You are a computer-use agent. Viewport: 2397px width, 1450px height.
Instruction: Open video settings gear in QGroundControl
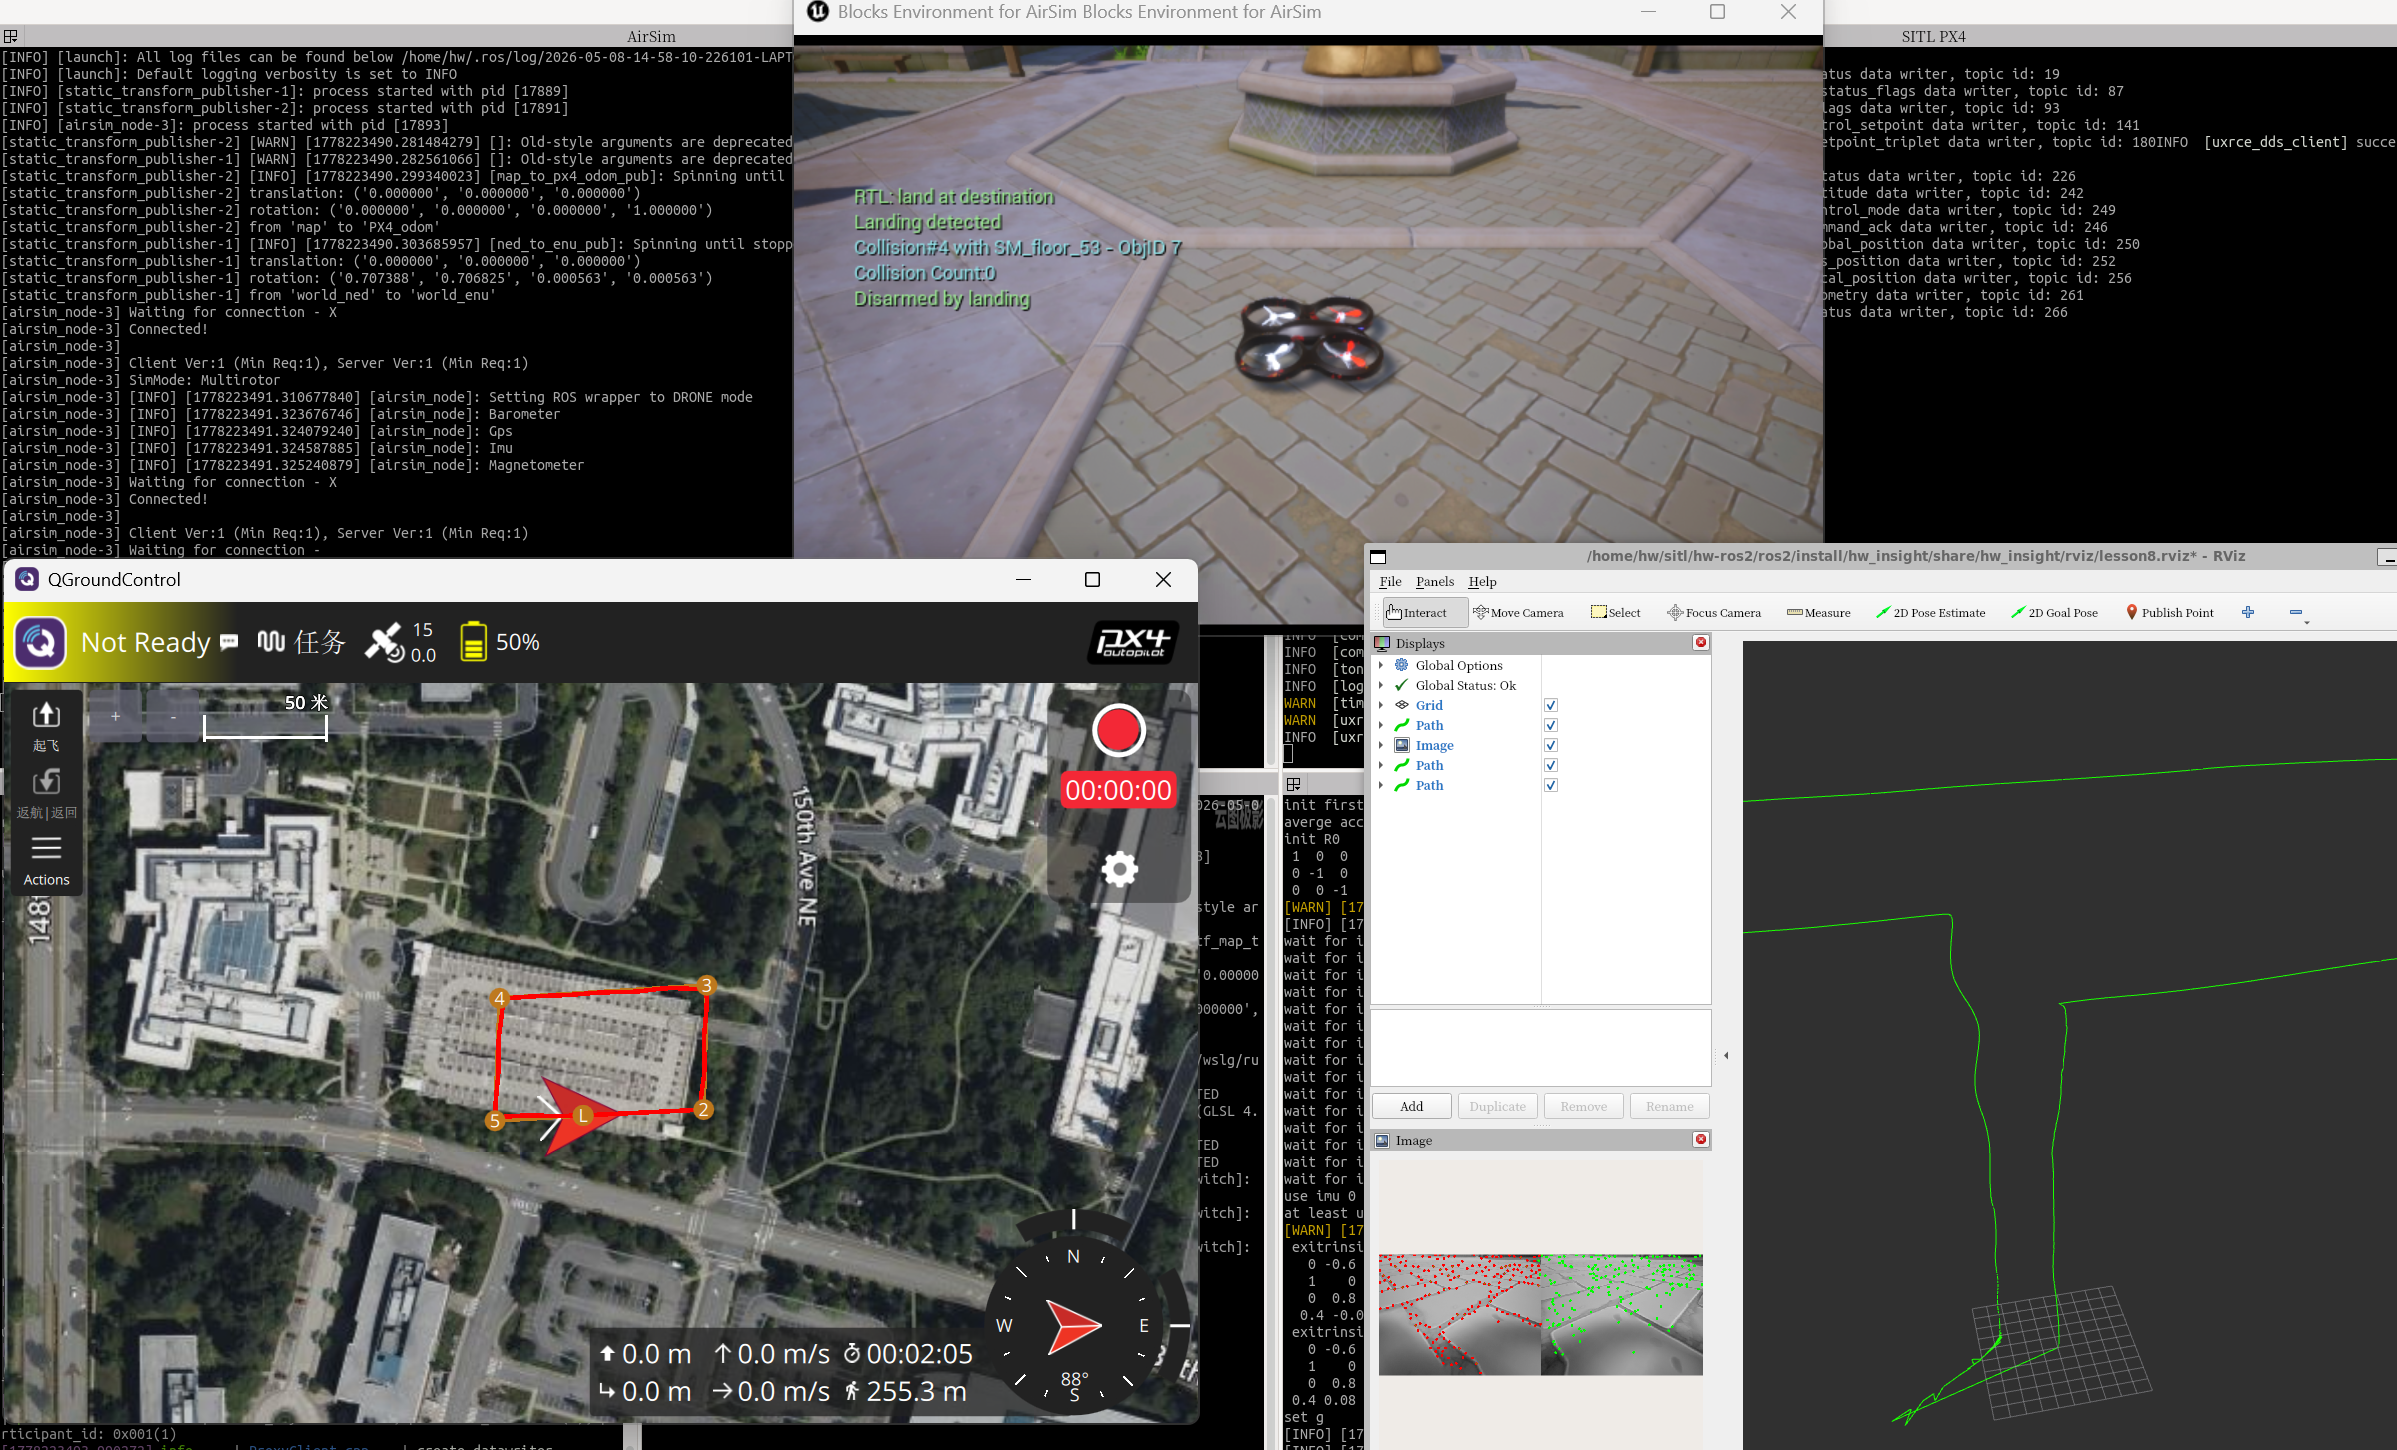[1119, 868]
